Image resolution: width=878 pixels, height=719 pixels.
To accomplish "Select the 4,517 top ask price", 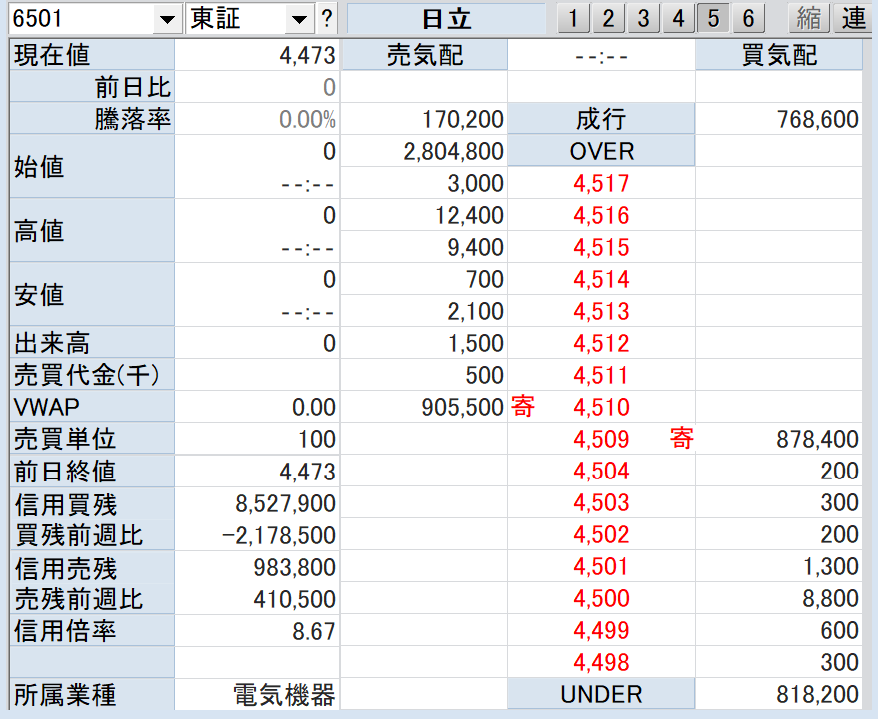I will 601,184.
